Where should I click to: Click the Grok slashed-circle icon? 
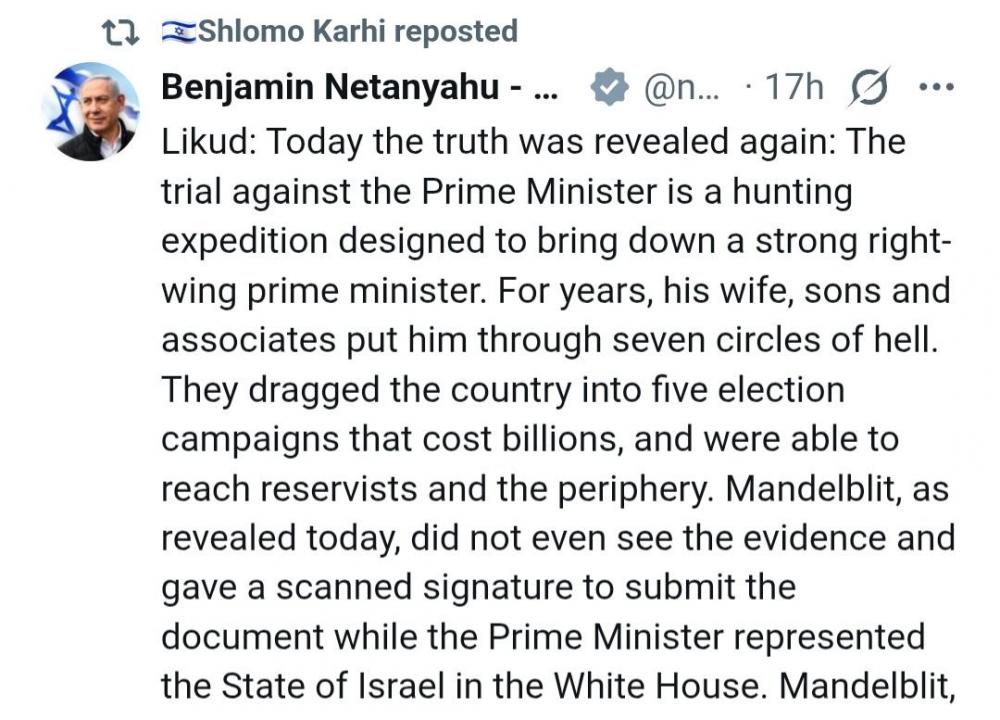click(869, 87)
